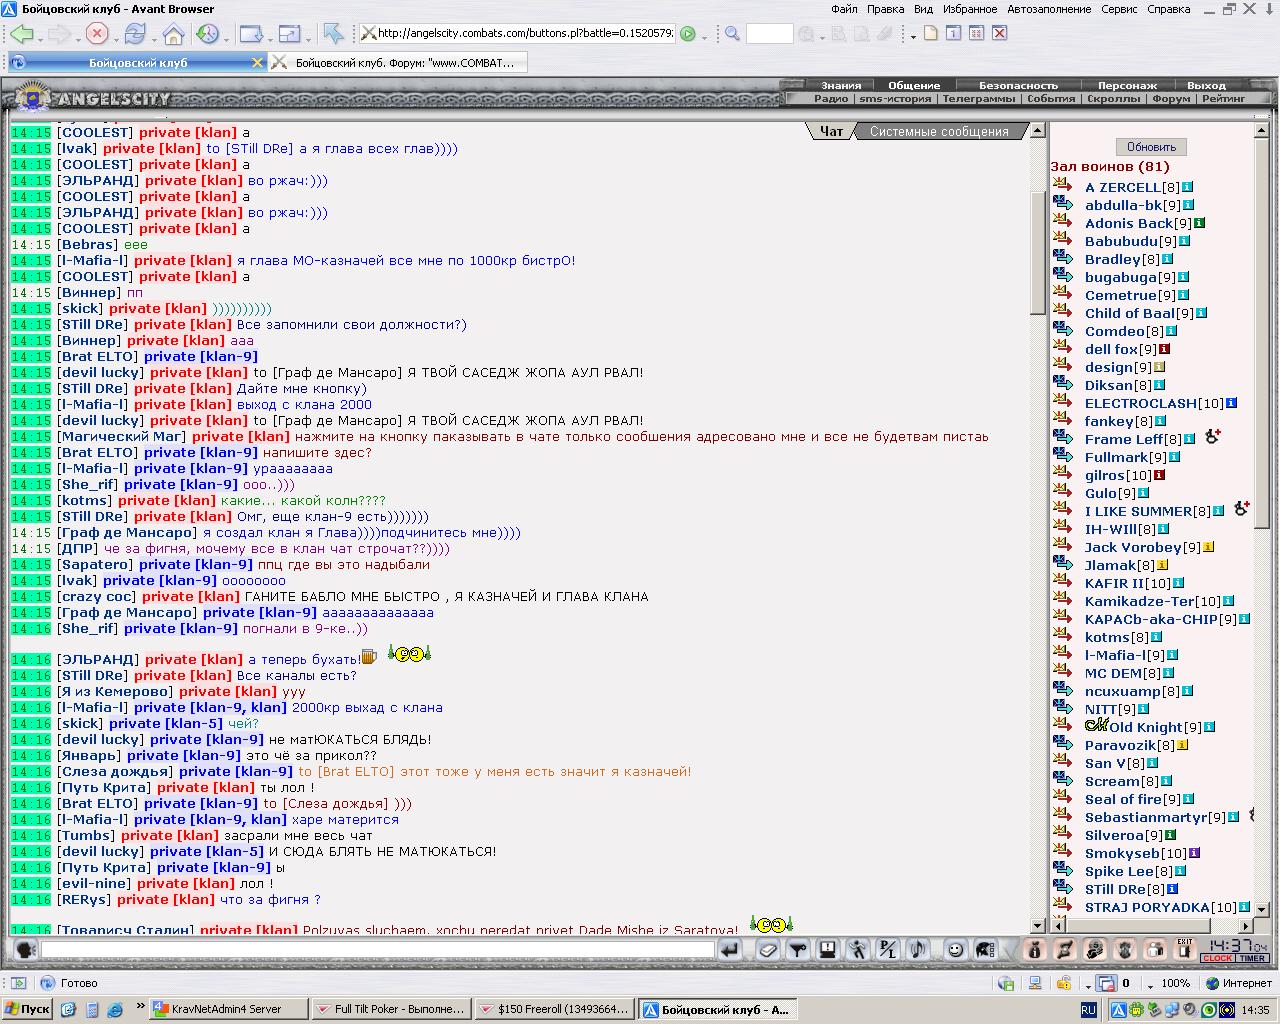
Task: Select the Чат tab
Action: (831, 131)
